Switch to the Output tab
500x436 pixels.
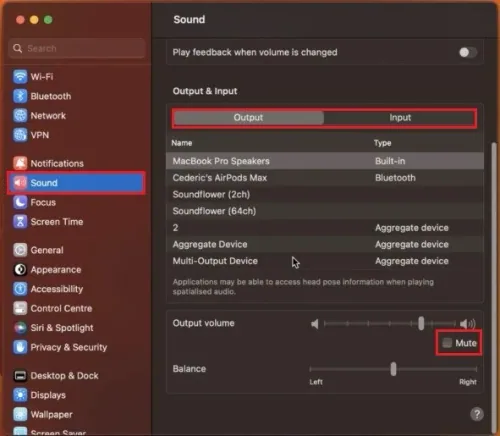(x=249, y=118)
